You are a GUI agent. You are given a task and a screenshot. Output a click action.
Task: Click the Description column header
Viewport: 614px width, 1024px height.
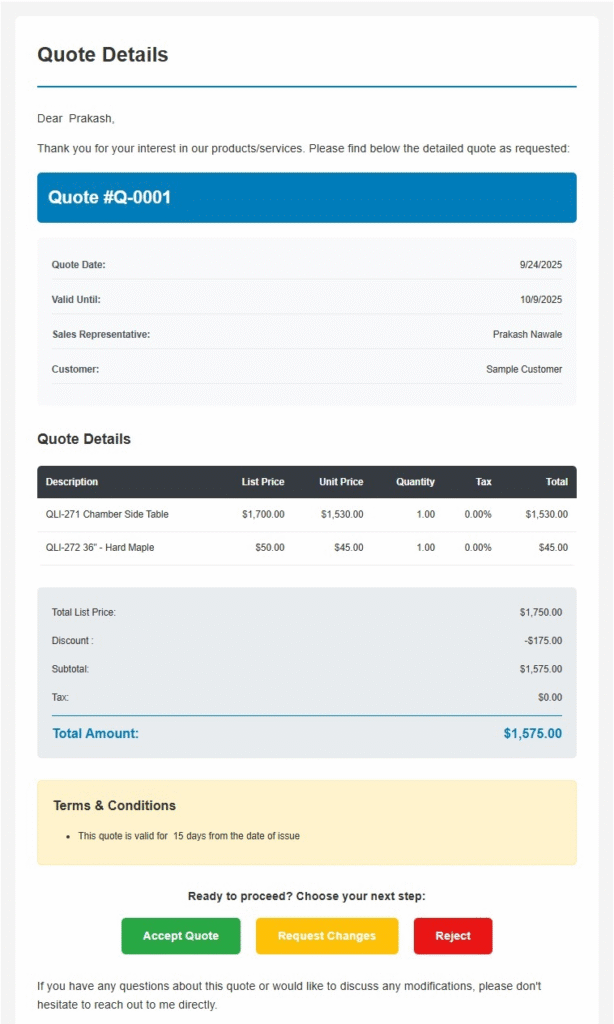72,482
